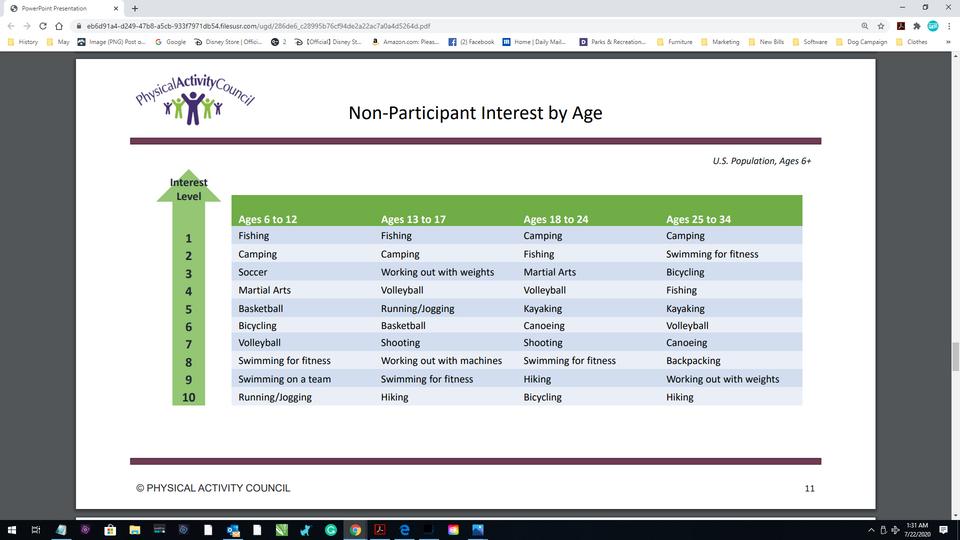Open the Windows Start menu
Viewport: 960px width, 540px height.
(x=12, y=530)
